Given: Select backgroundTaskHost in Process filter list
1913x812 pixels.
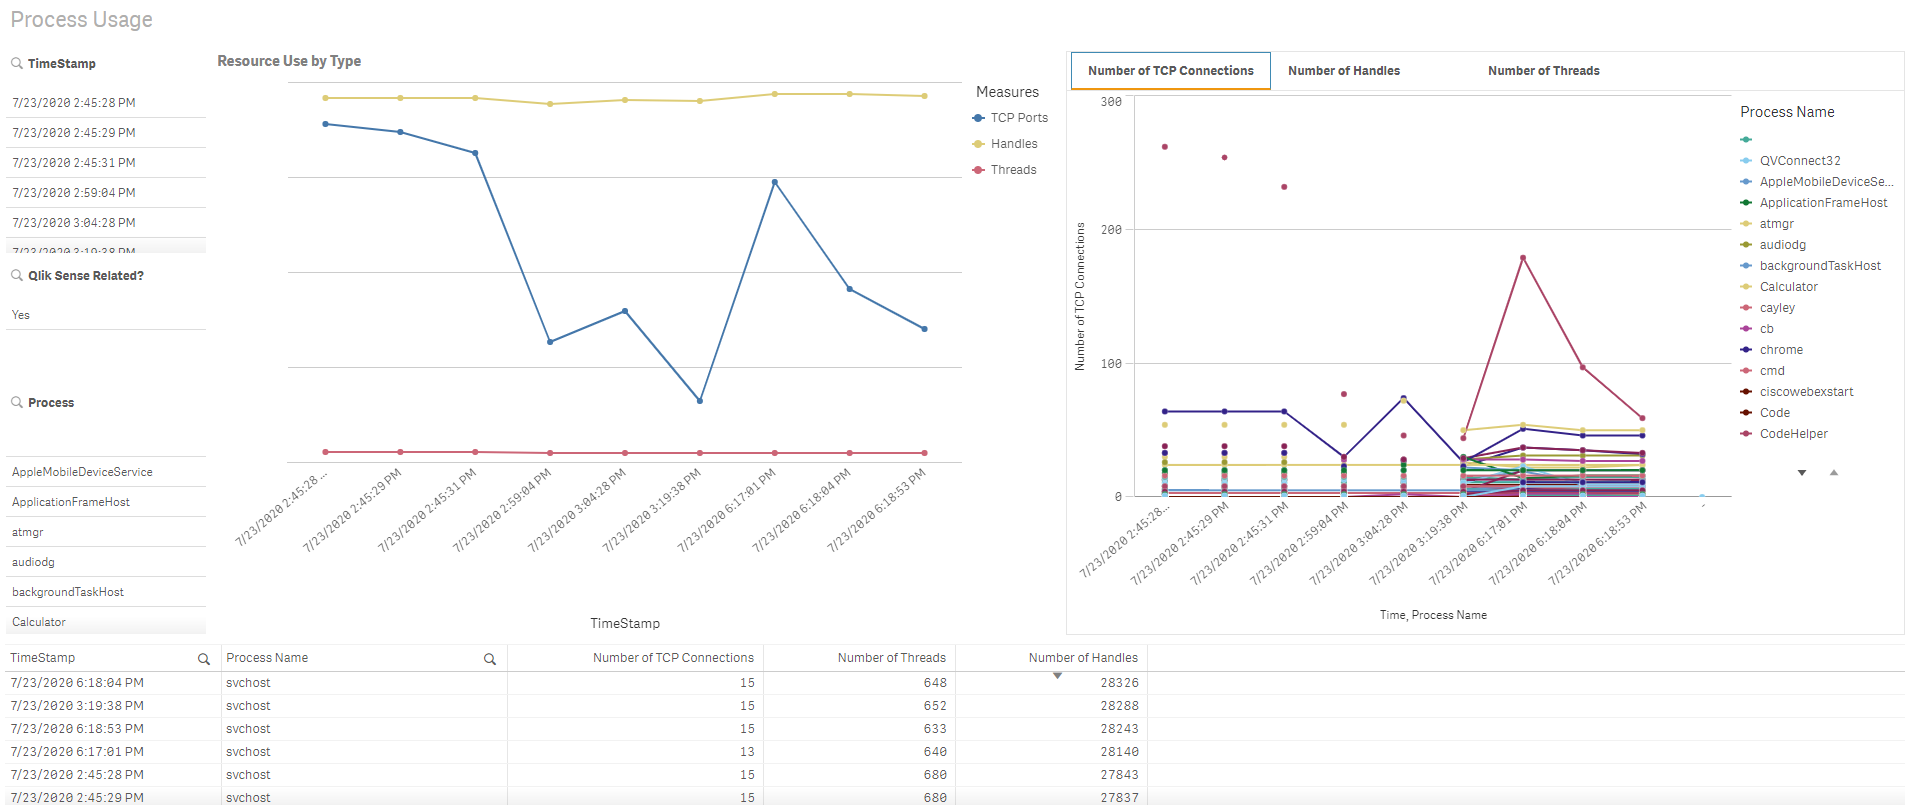Looking at the screenshot, I should [x=106, y=592].
